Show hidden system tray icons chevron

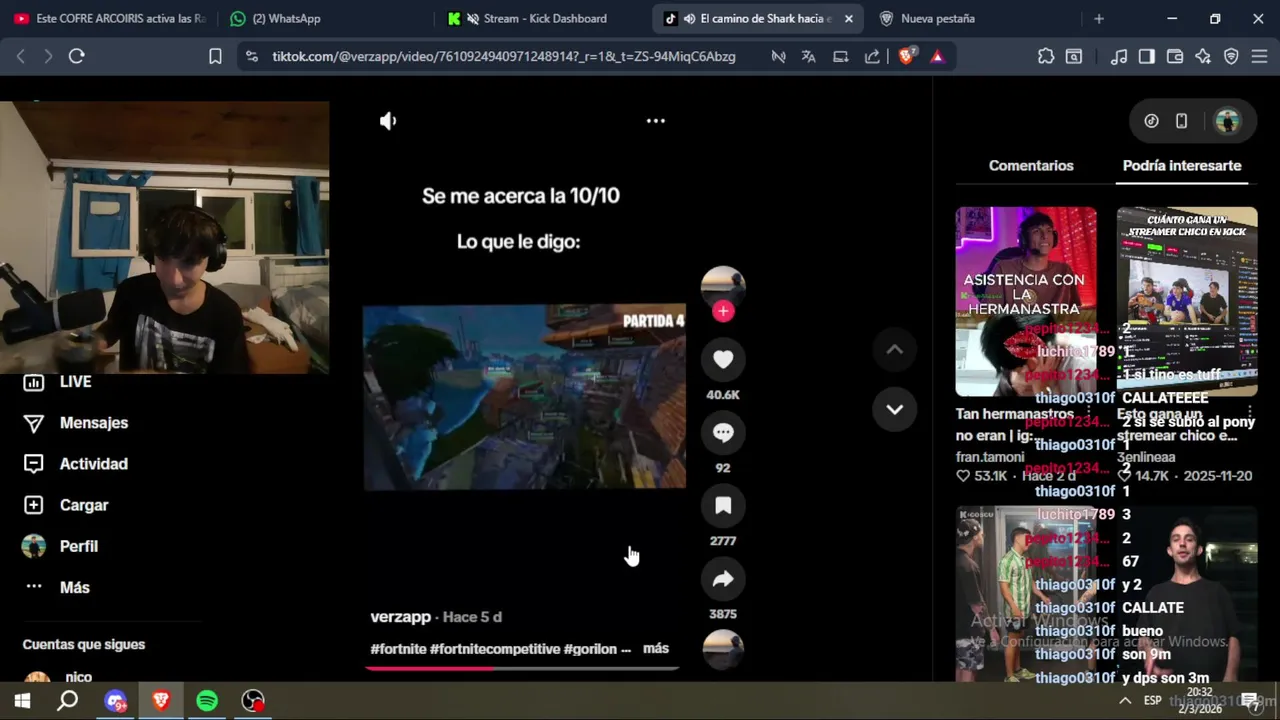point(1124,701)
